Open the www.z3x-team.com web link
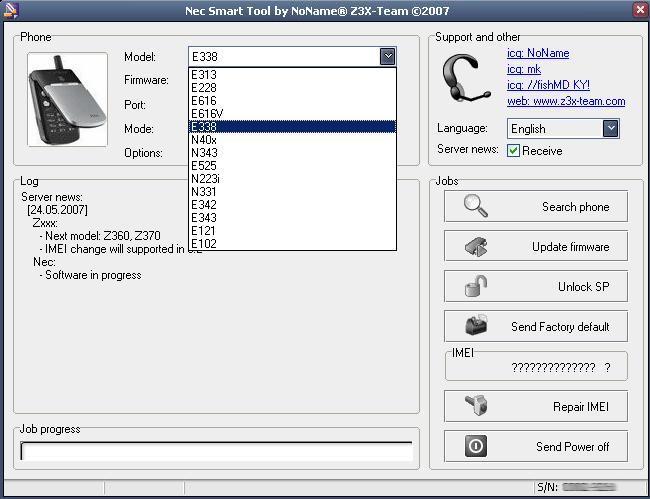The width and height of the screenshot is (650, 499). 566,101
